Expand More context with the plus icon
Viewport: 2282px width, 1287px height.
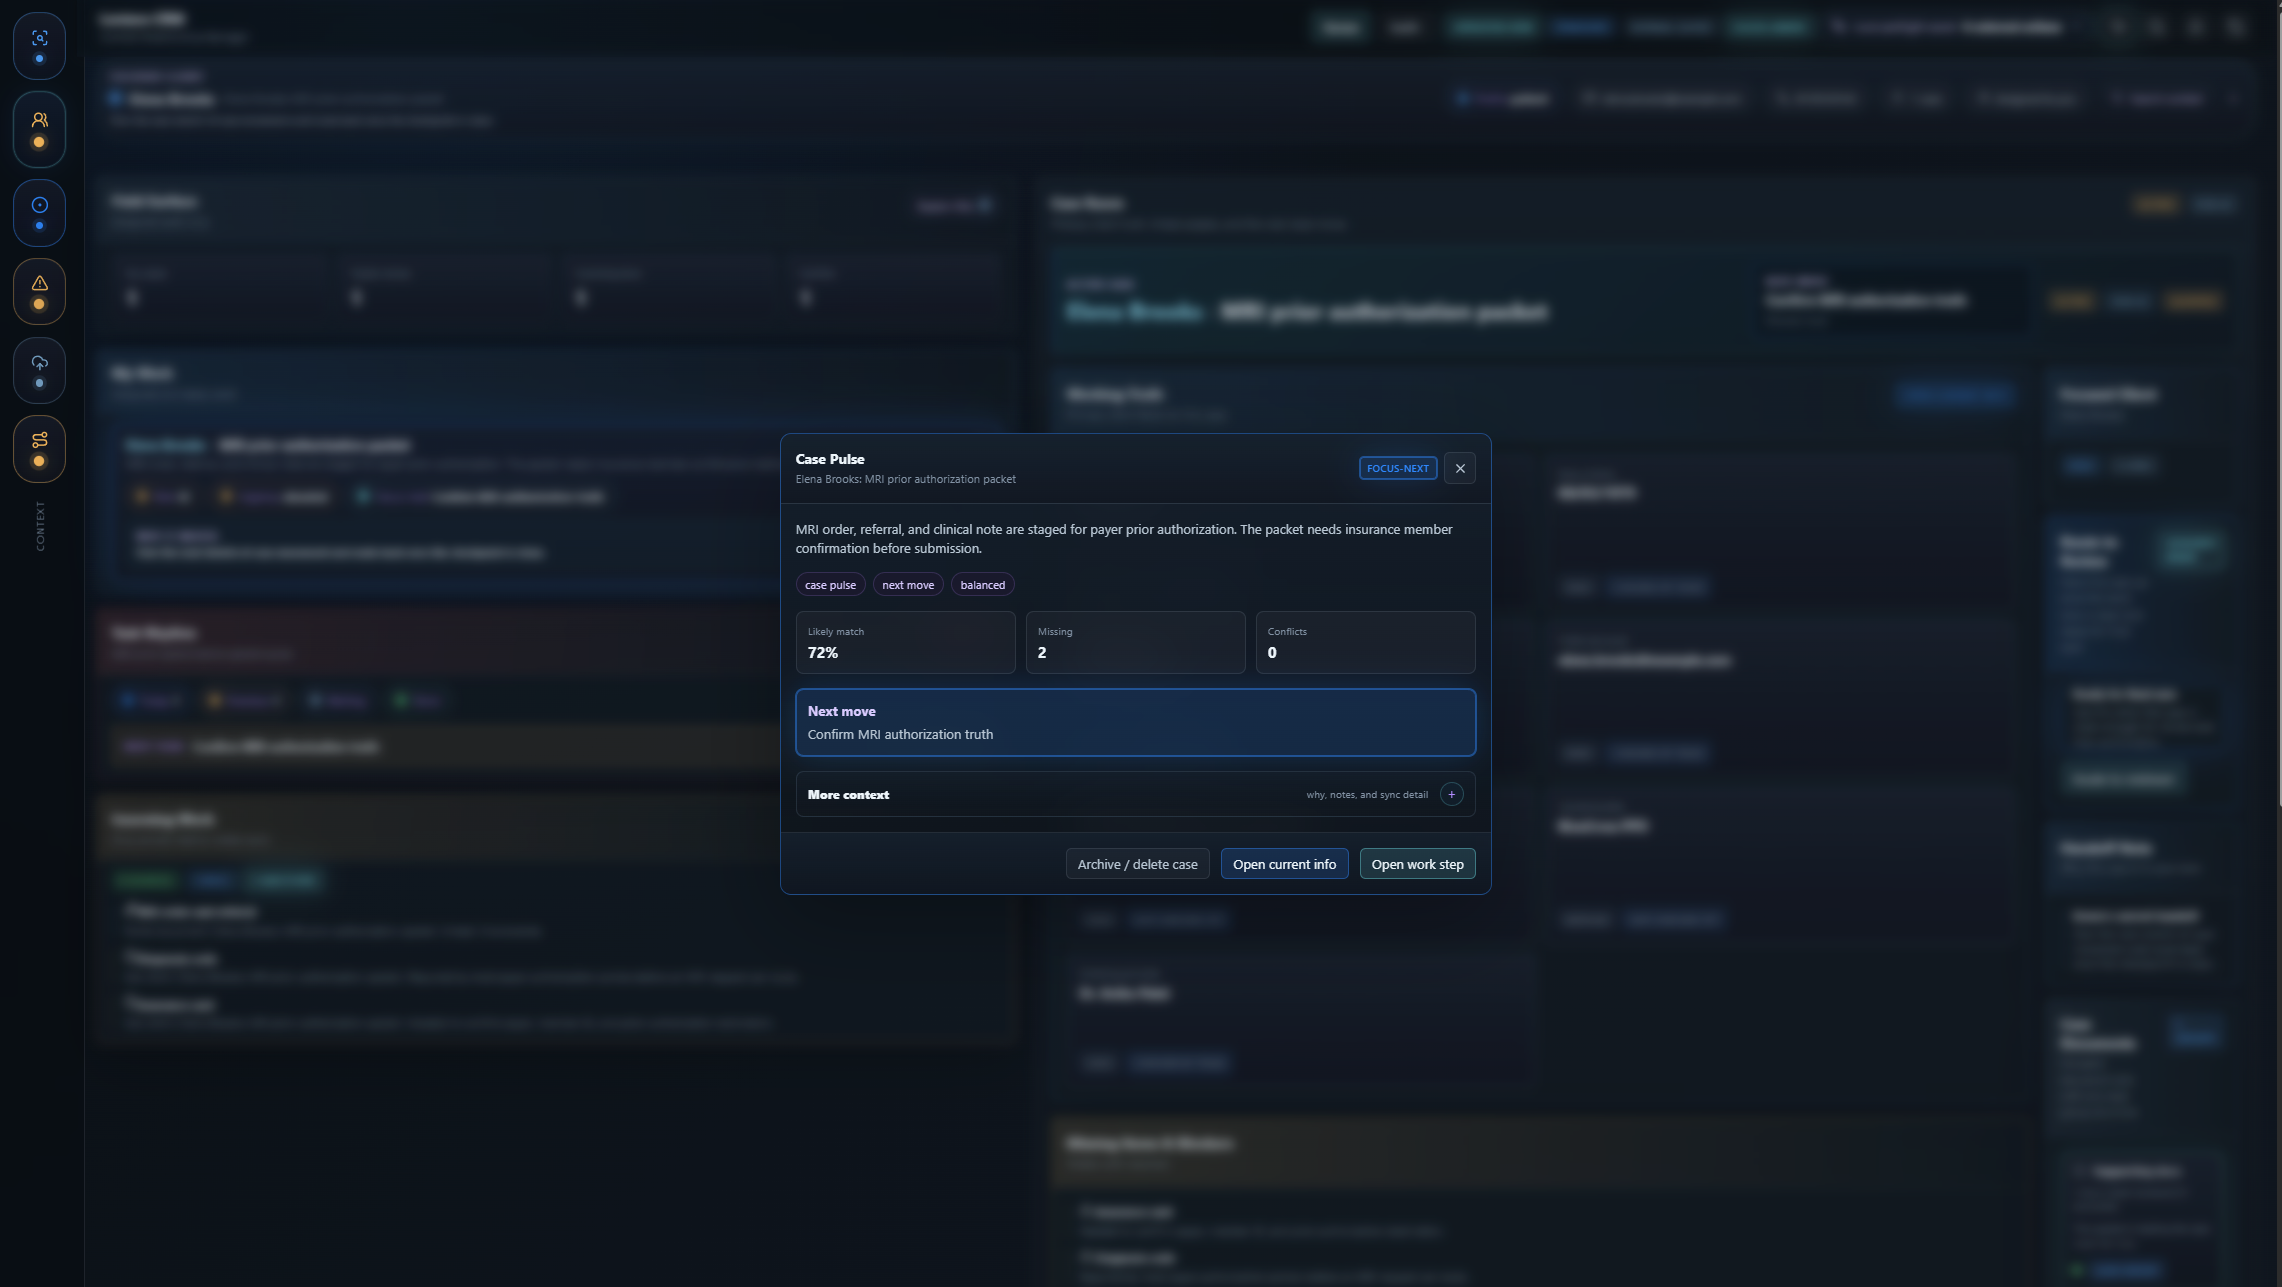tap(1451, 794)
